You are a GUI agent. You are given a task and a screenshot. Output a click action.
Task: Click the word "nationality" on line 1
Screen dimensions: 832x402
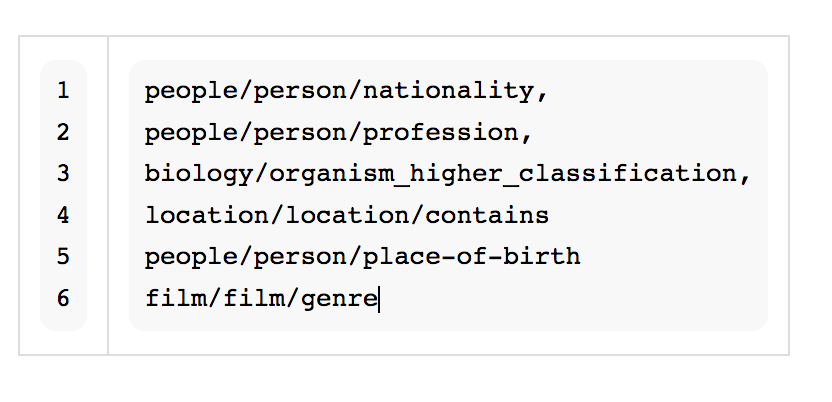click(x=449, y=91)
